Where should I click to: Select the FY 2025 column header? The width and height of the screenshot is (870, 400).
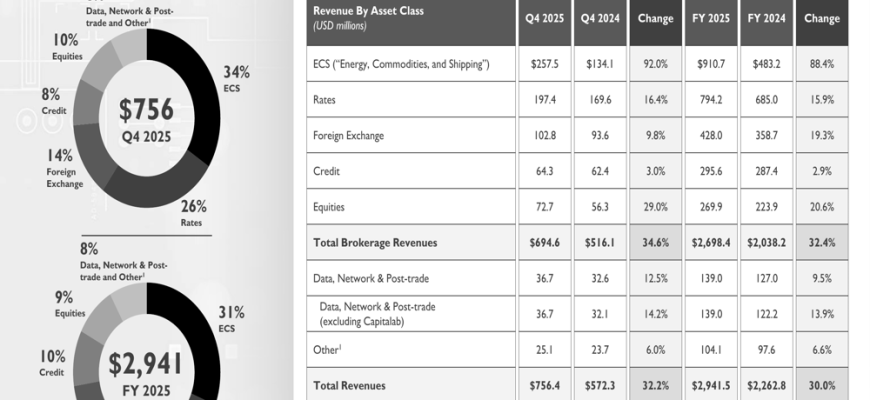tap(713, 18)
